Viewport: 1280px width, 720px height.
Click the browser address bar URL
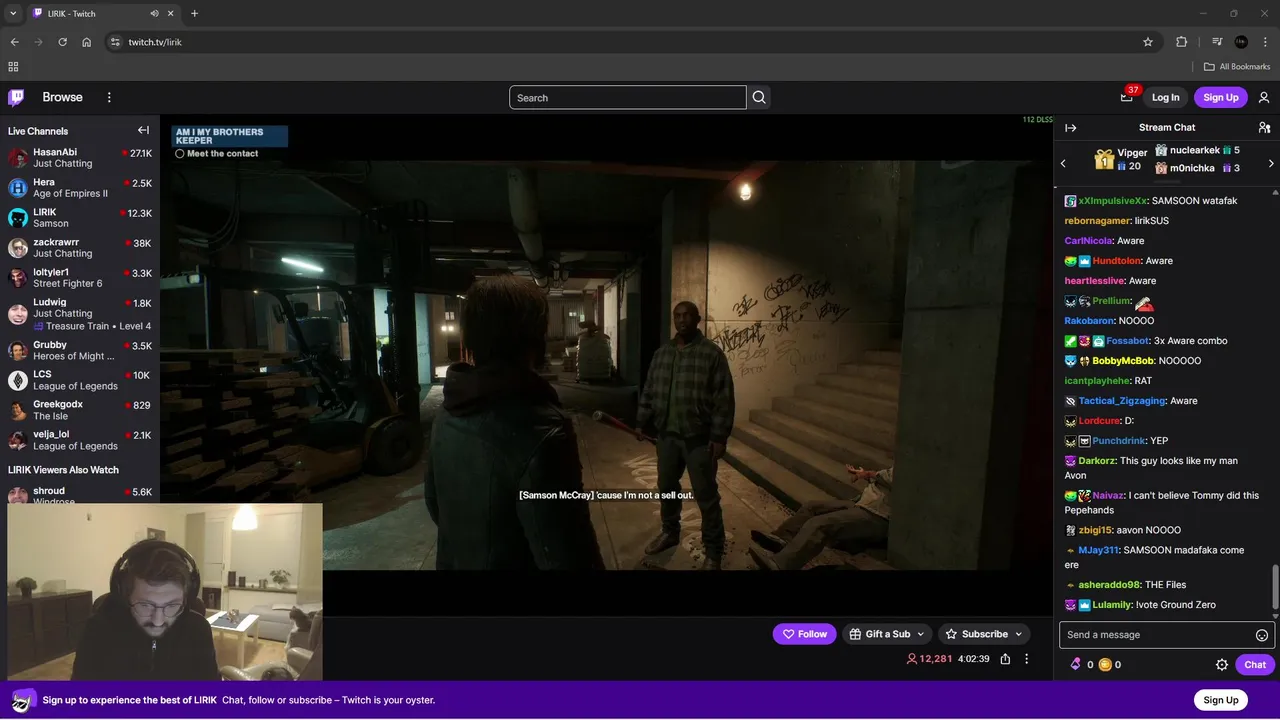(155, 42)
